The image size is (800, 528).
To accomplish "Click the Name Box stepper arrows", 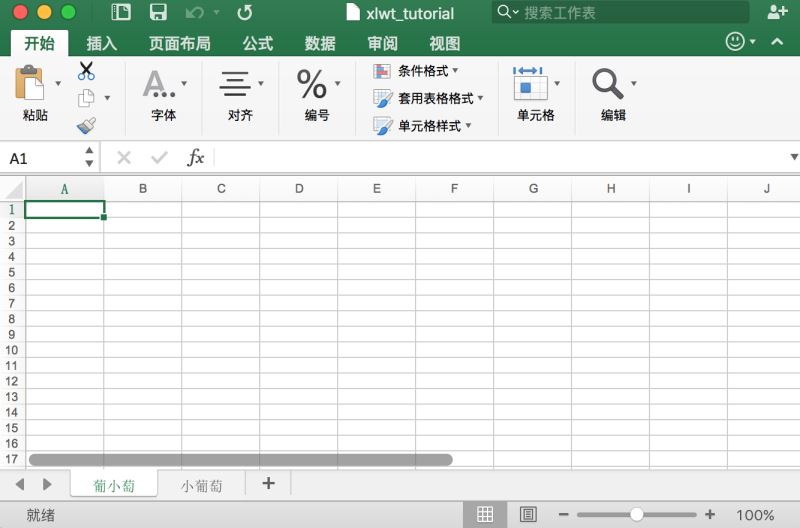I will [x=89, y=157].
